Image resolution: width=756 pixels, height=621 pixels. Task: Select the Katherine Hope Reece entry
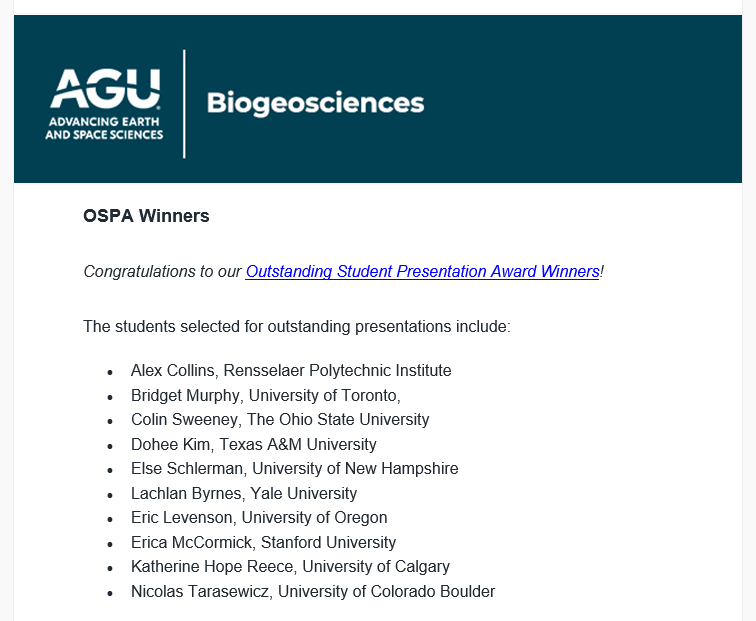point(290,566)
